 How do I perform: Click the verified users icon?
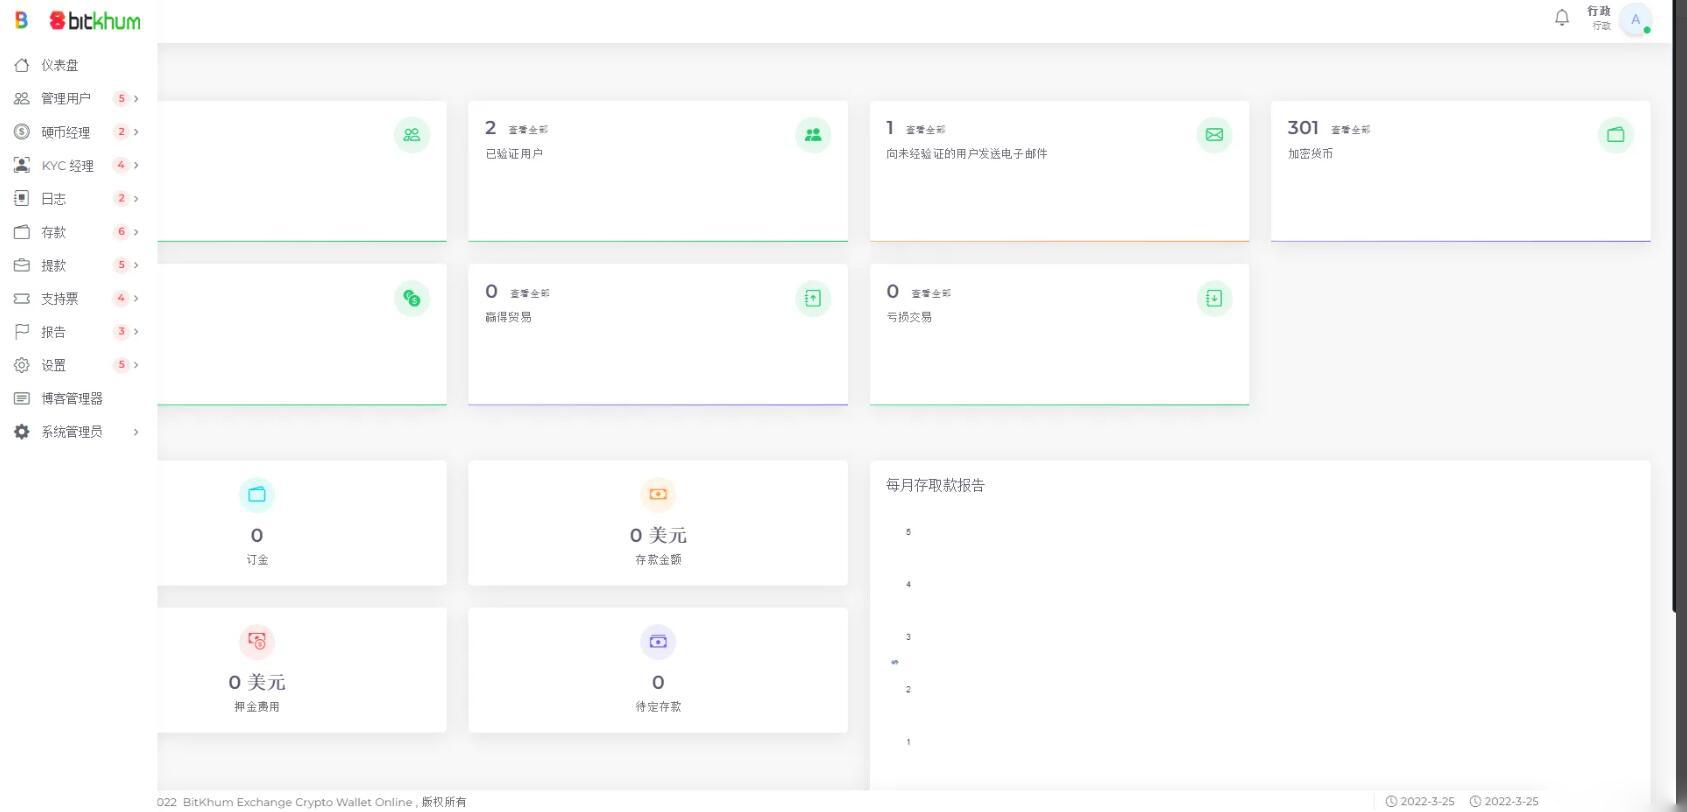[812, 135]
